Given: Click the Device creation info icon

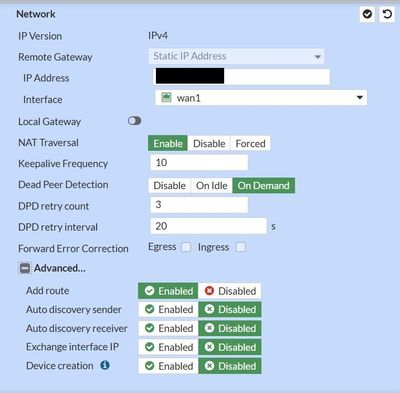Looking at the screenshot, I should pos(105,365).
